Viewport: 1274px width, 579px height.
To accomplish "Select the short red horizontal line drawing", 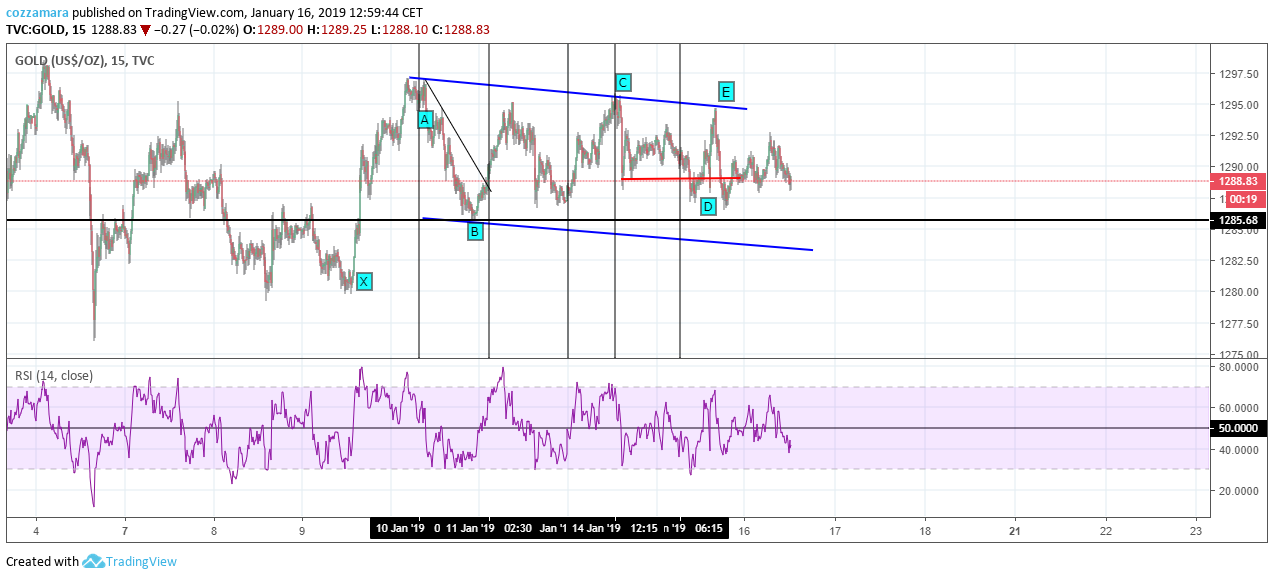I will (680, 179).
